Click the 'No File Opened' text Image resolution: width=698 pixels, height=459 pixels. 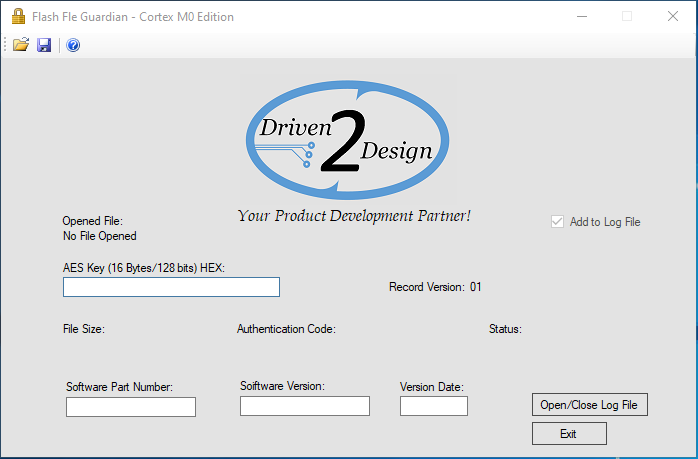tap(100, 236)
